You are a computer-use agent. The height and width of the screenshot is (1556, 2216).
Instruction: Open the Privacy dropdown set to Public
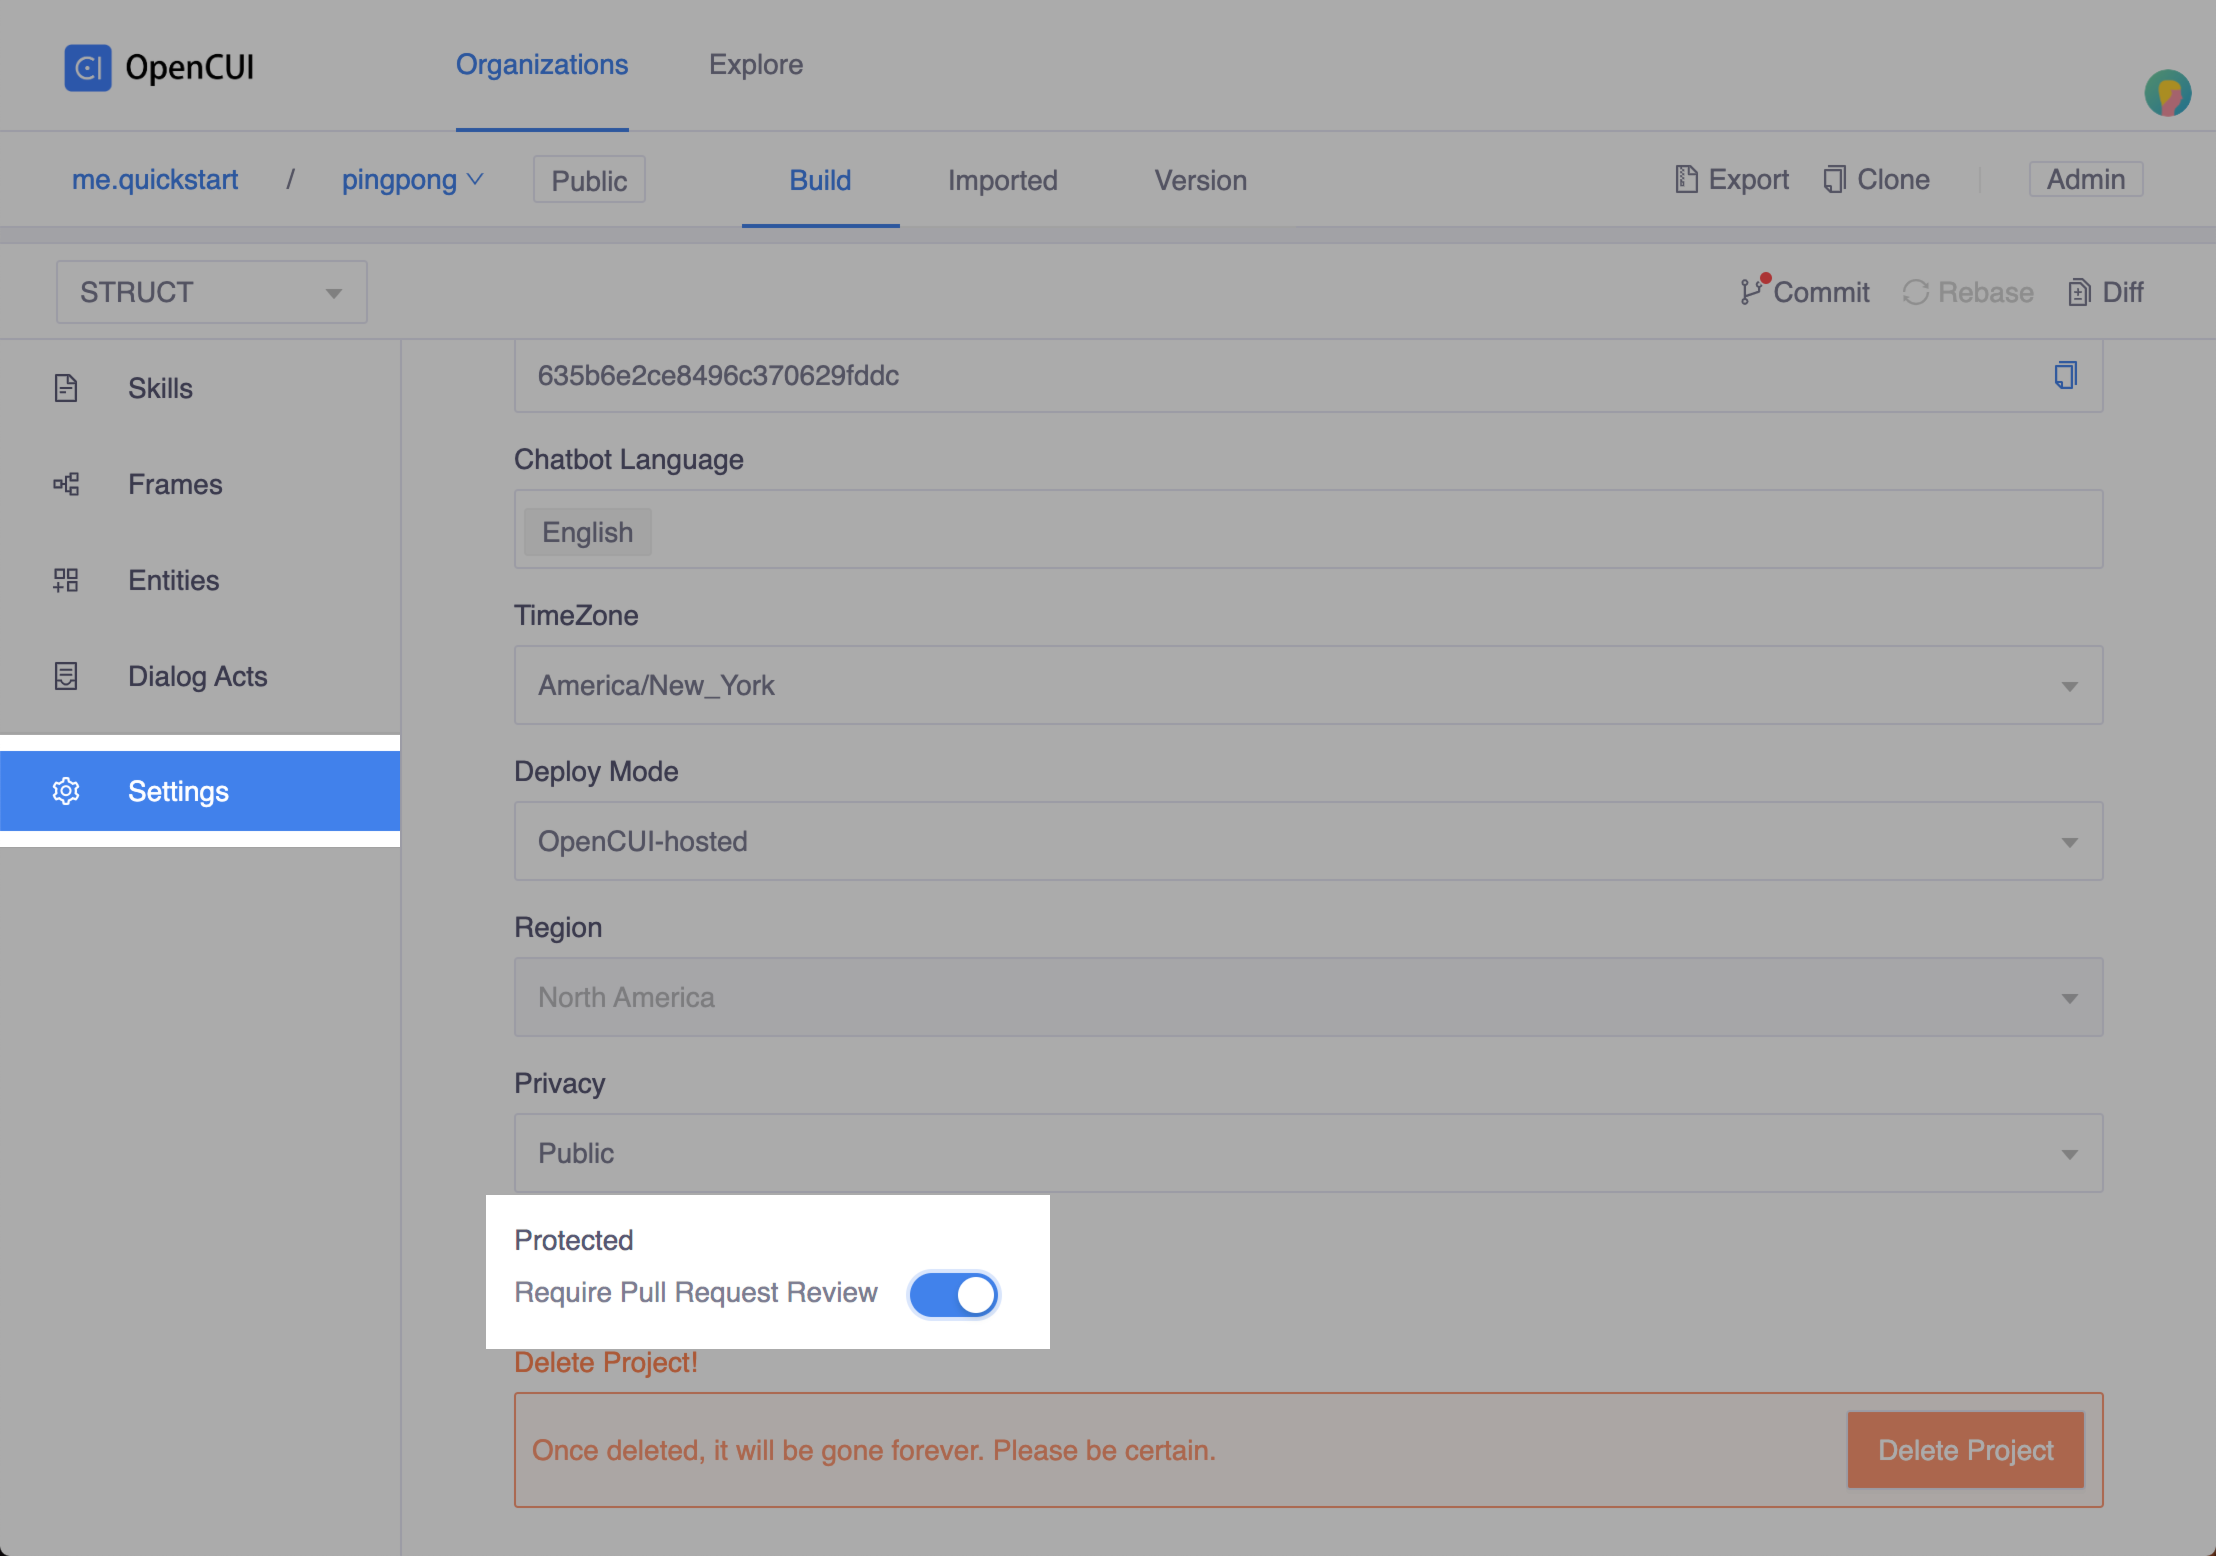(x=1308, y=1153)
